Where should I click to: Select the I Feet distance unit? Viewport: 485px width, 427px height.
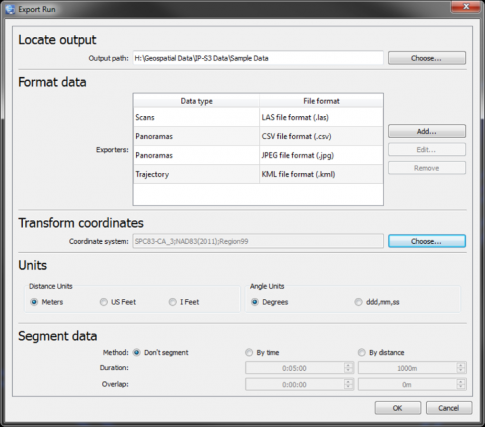click(184, 302)
